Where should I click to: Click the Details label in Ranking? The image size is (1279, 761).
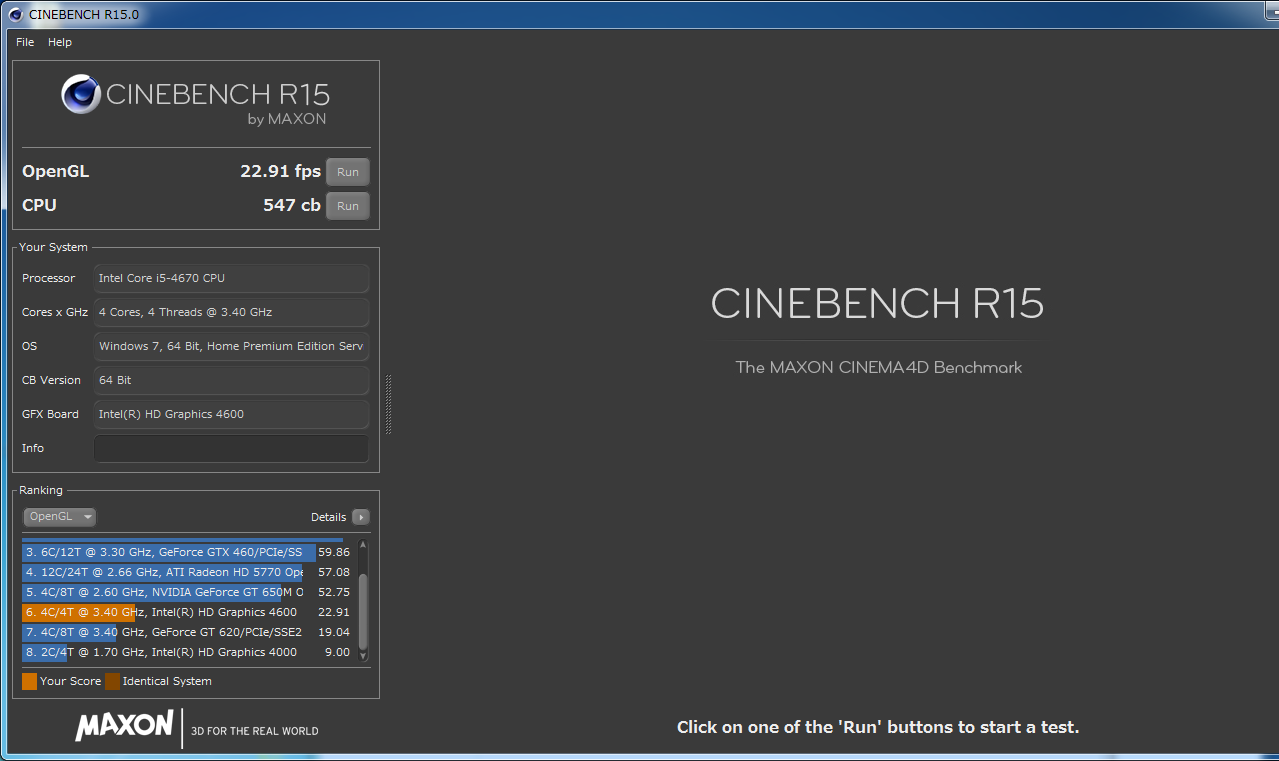point(328,517)
